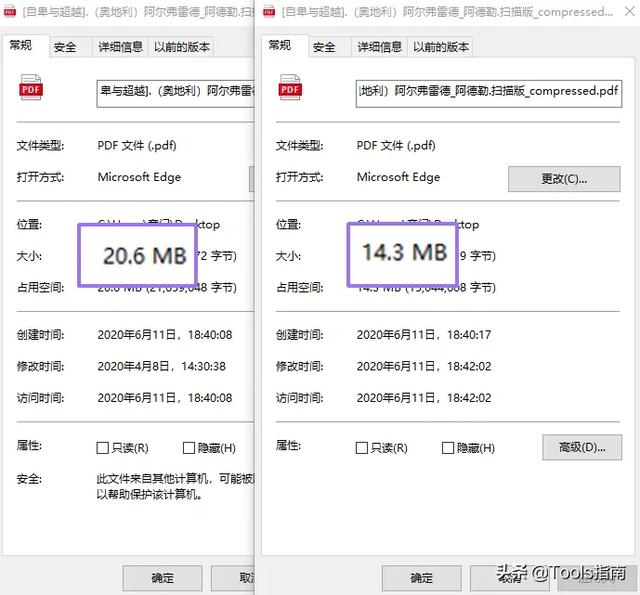Click 此文件来自其他计算机 security notice text
This screenshot has width=640, height=595.
coord(175,486)
